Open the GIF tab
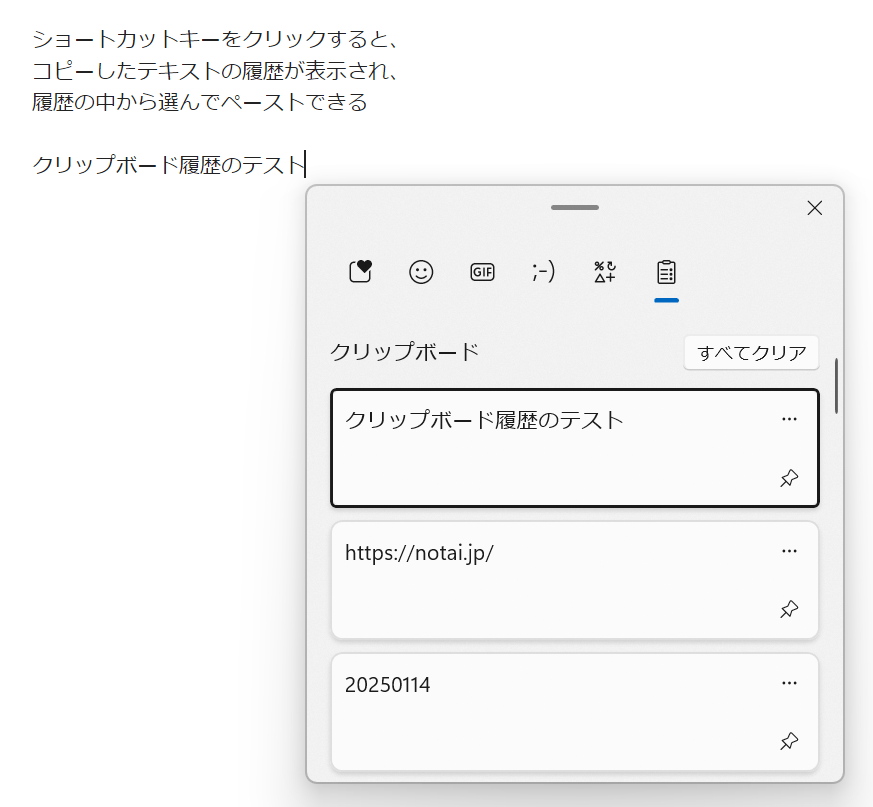Viewport: 873px width, 807px height. (x=482, y=272)
